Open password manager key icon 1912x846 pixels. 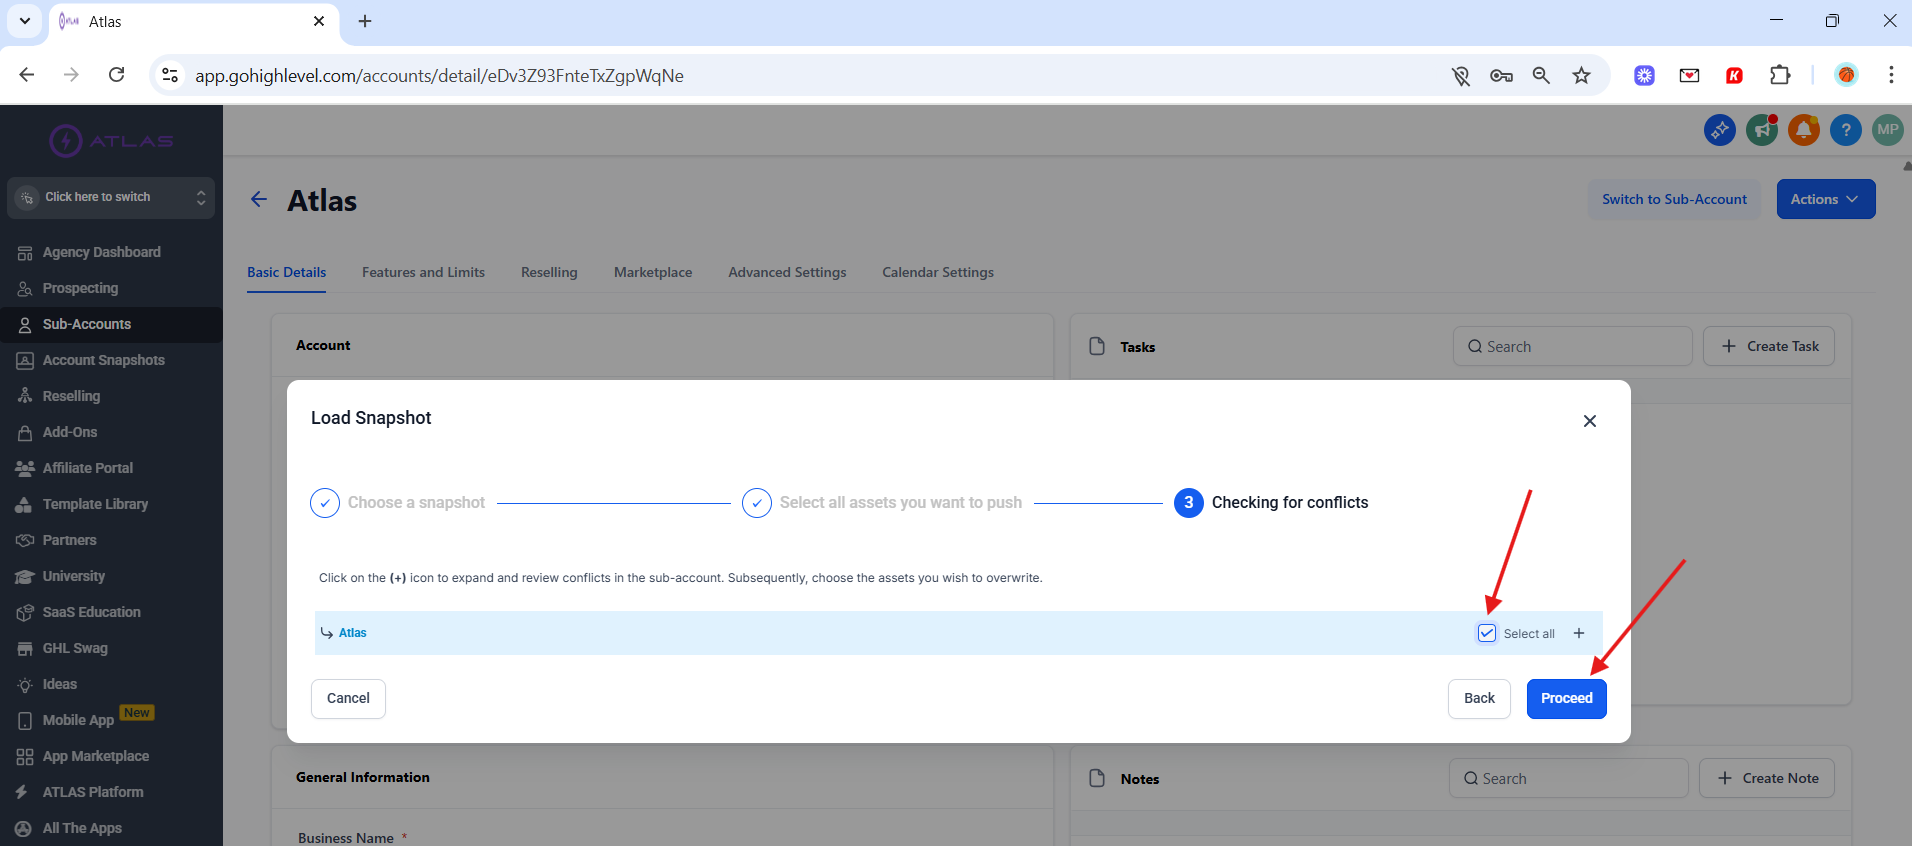[x=1501, y=75]
